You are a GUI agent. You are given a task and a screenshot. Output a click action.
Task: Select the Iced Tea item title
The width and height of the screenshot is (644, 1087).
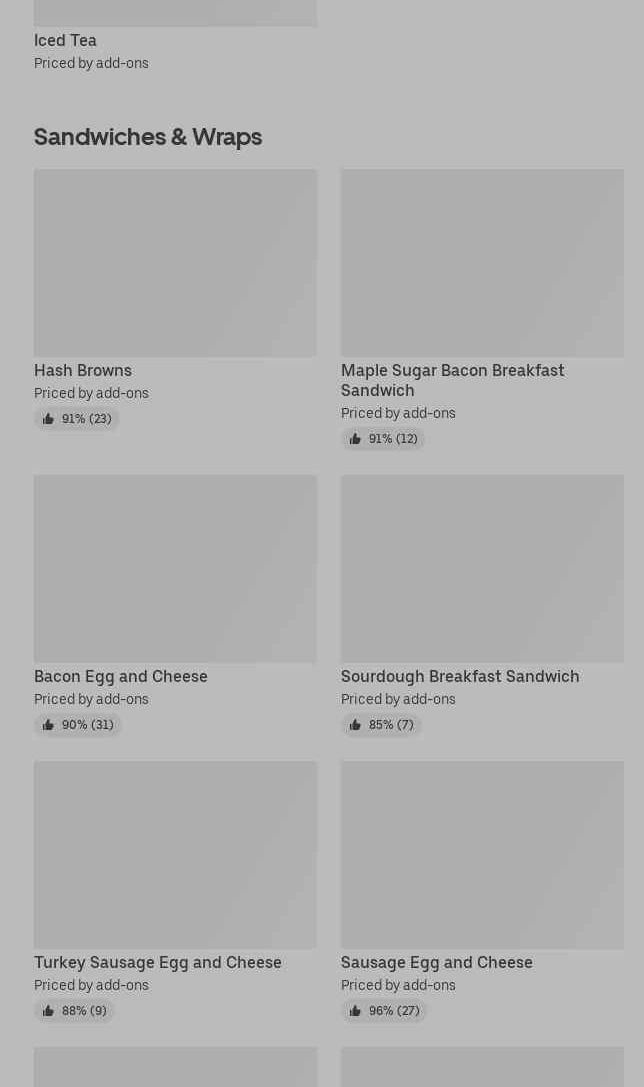pyautogui.click(x=65, y=40)
